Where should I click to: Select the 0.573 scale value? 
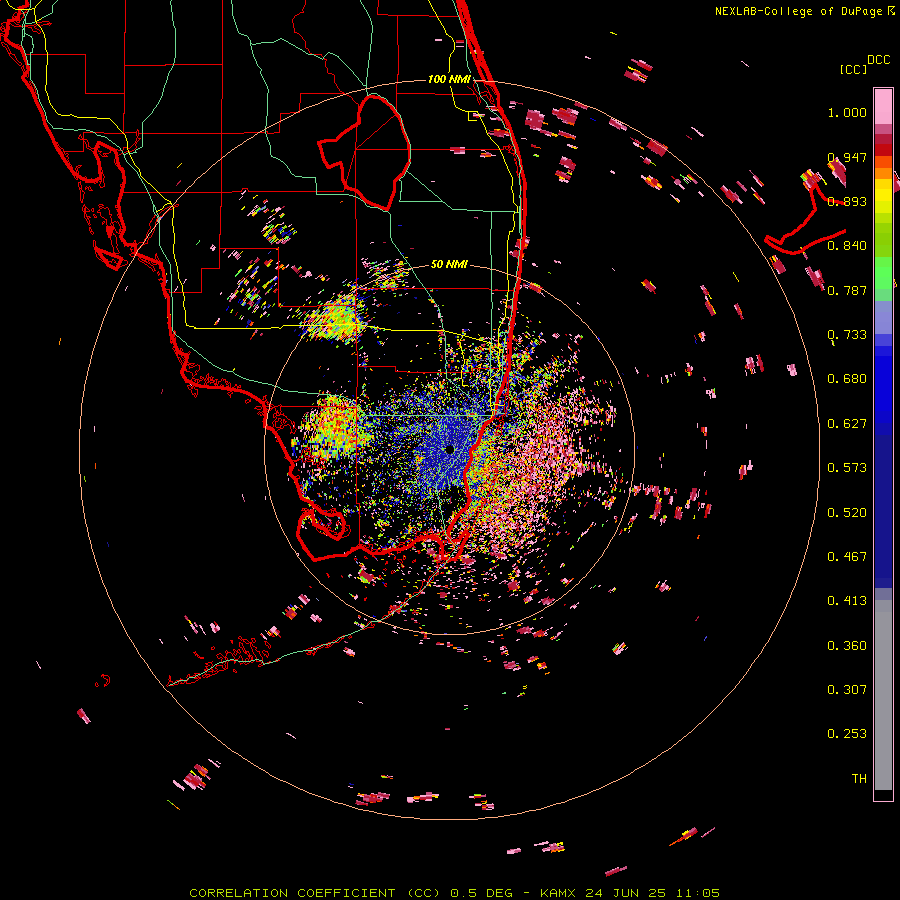pos(847,468)
